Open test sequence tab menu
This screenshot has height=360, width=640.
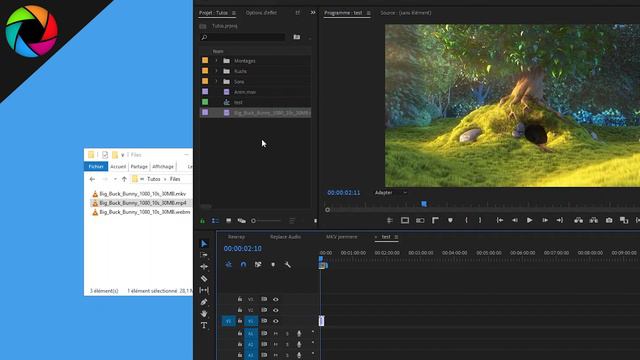coord(396,237)
